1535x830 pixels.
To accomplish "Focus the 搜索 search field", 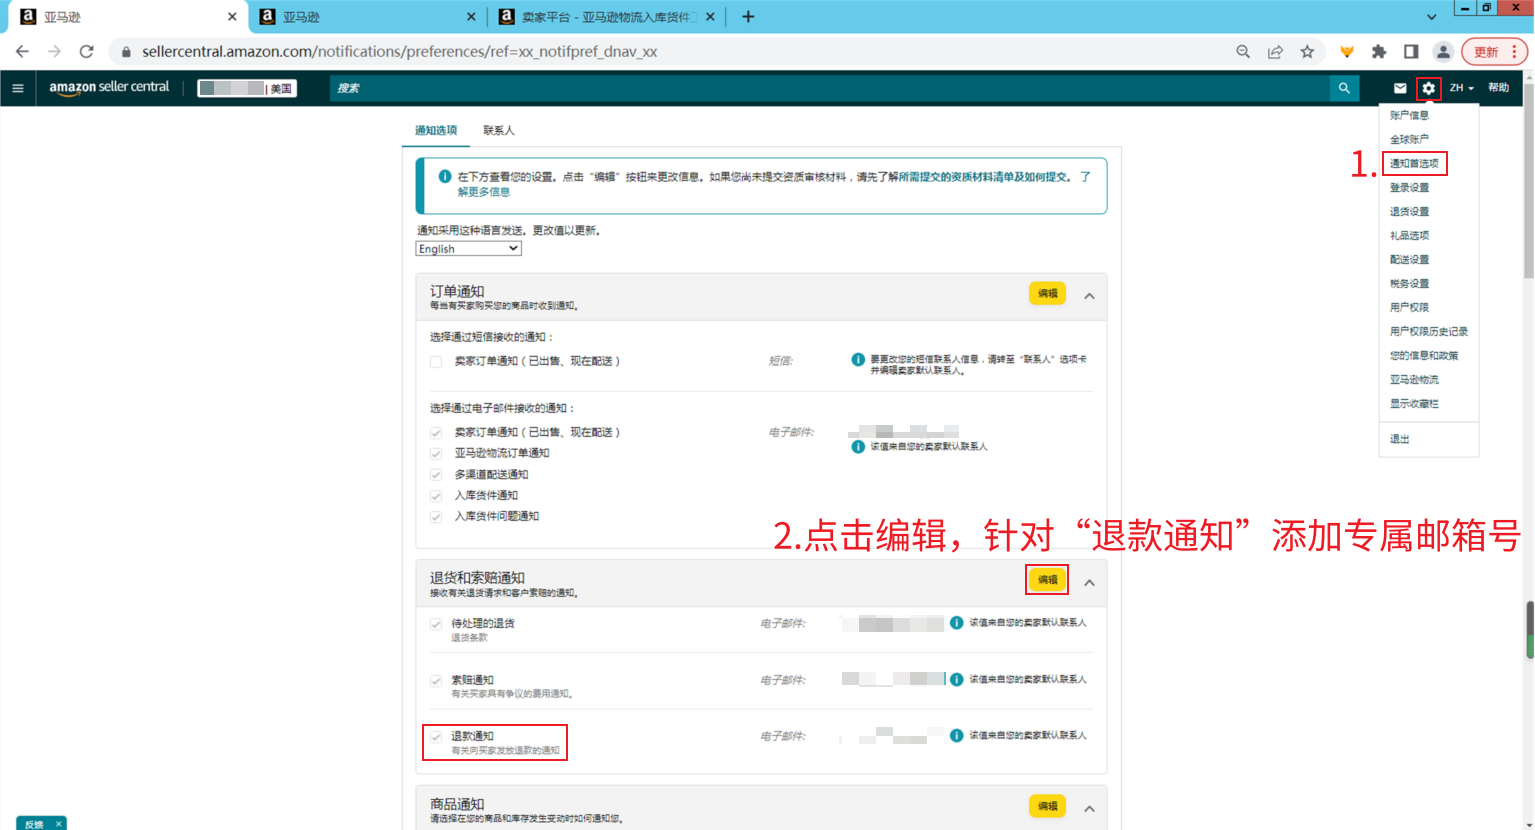I will click(830, 88).
